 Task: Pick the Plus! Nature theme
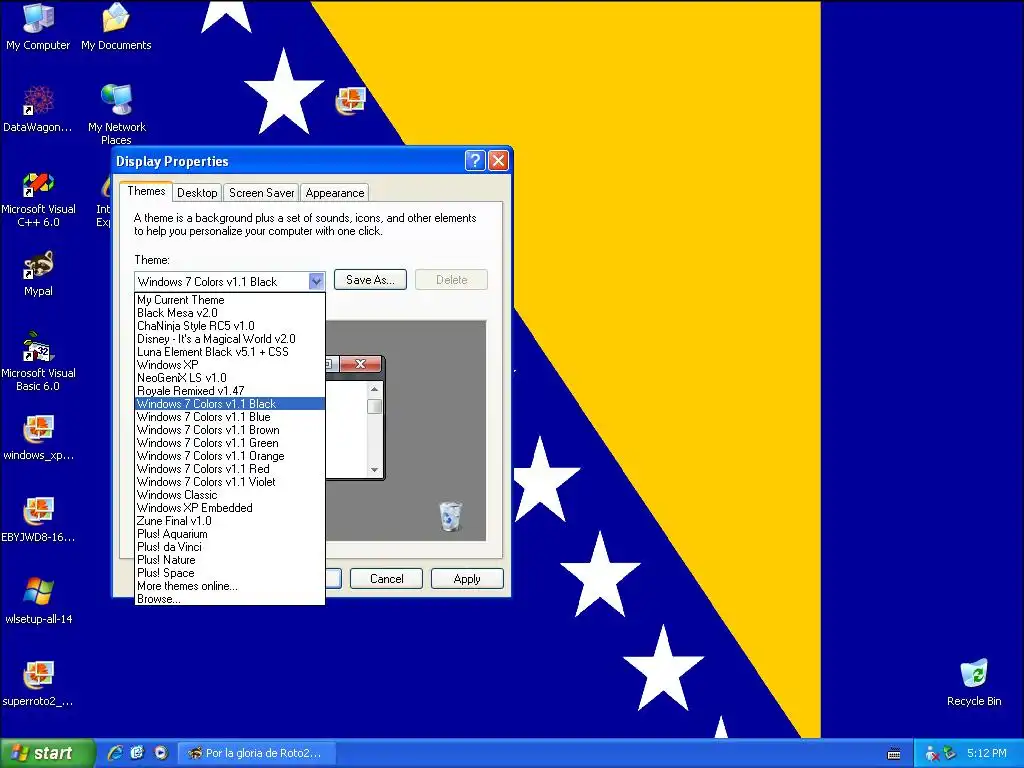[x=229, y=560]
